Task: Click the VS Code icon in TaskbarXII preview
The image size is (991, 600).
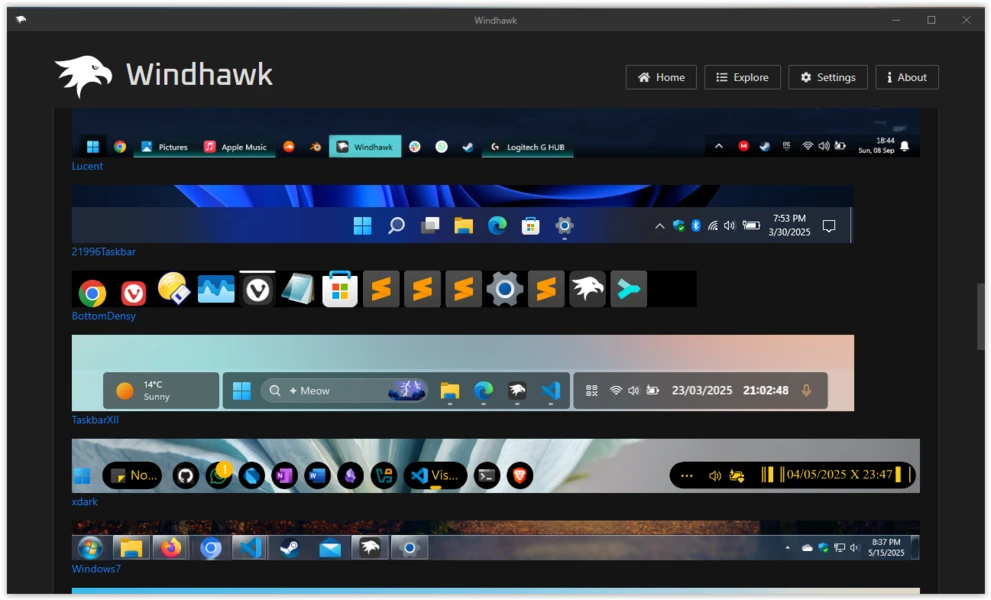Action: pyautogui.click(x=551, y=391)
